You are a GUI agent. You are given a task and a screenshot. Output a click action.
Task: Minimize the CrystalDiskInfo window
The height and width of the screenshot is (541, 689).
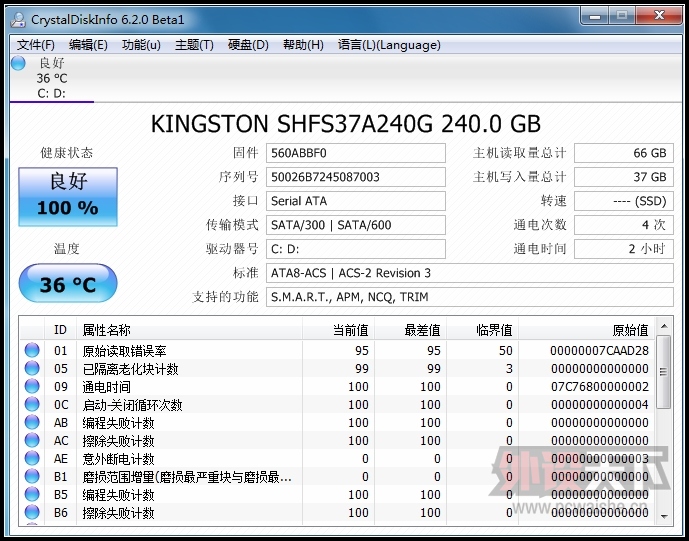pos(595,16)
